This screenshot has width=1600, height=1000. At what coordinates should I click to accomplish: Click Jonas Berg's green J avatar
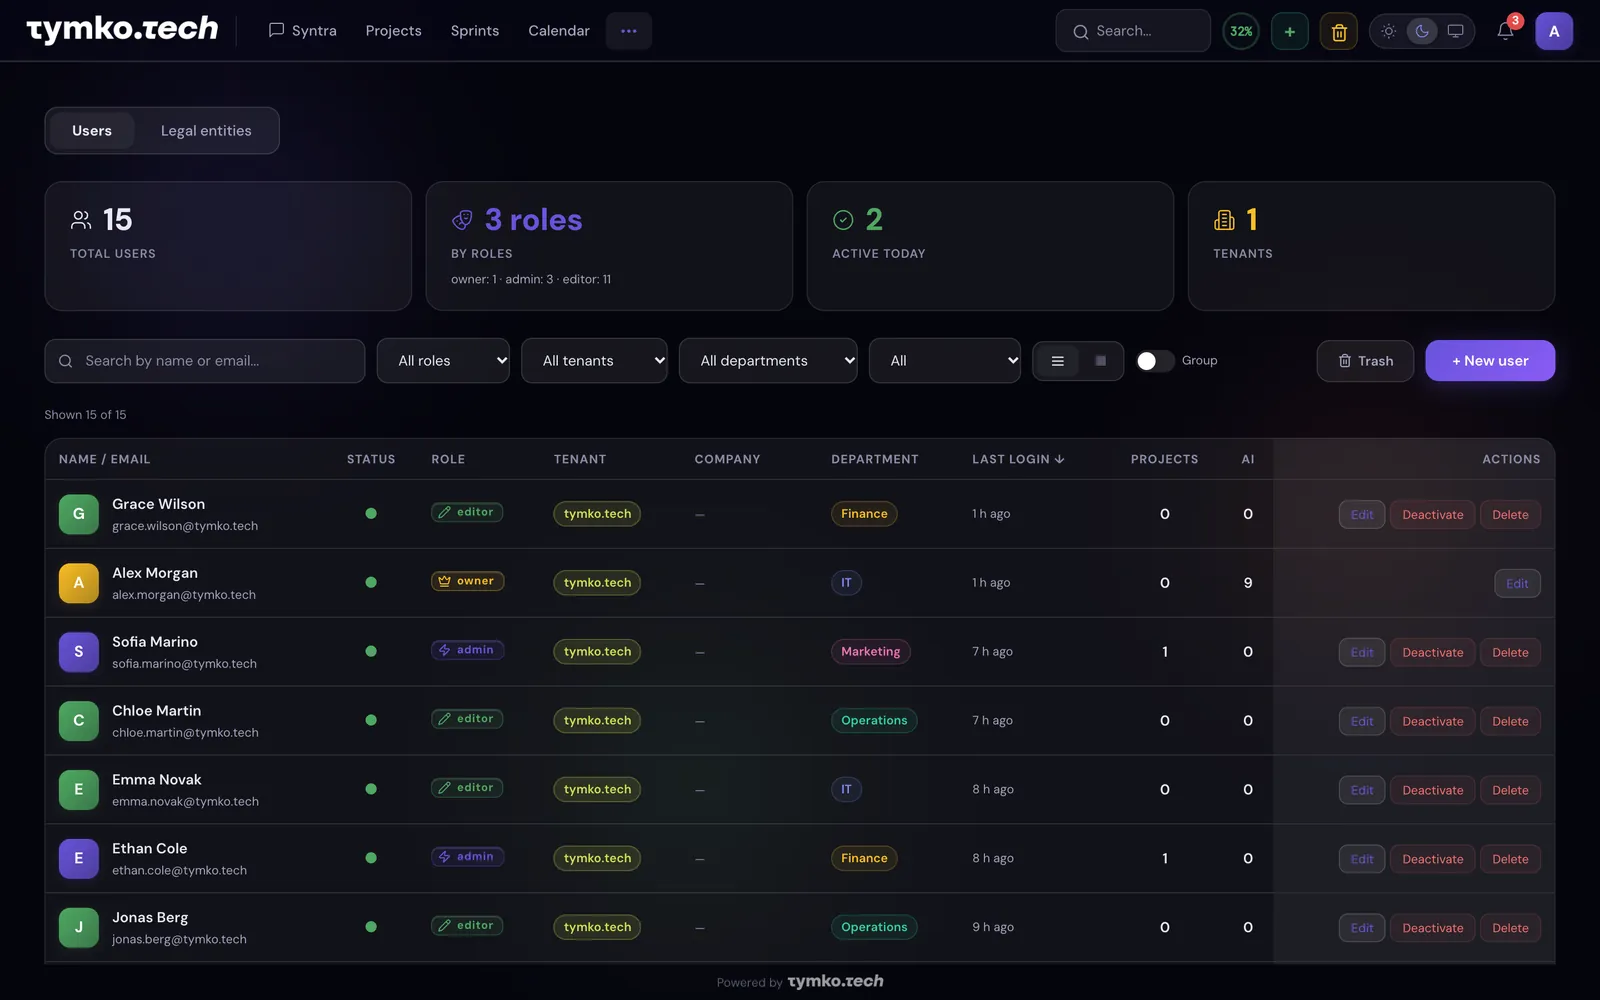pyautogui.click(x=79, y=927)
